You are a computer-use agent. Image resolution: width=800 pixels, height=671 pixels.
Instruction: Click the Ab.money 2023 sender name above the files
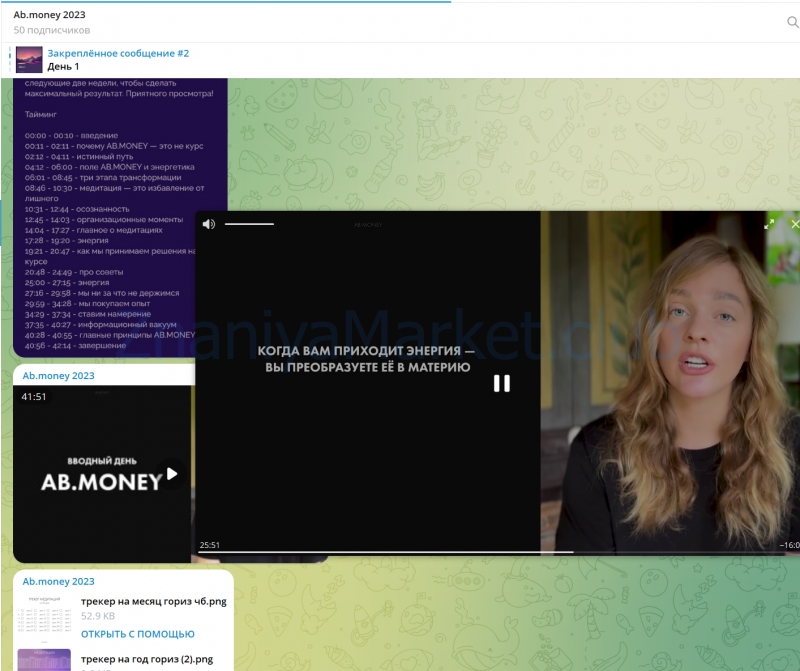(58, 581)
